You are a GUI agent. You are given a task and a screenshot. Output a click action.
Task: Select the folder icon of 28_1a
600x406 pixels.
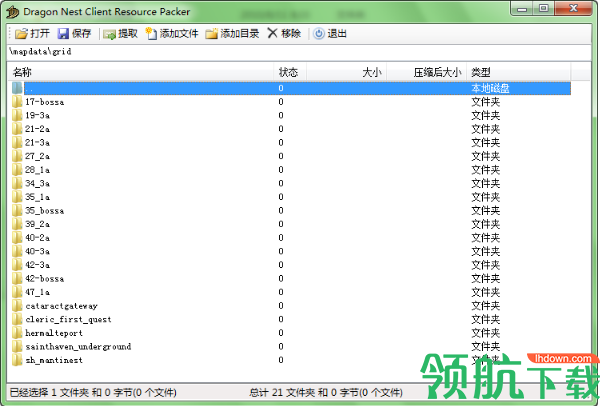pos(17,170)
